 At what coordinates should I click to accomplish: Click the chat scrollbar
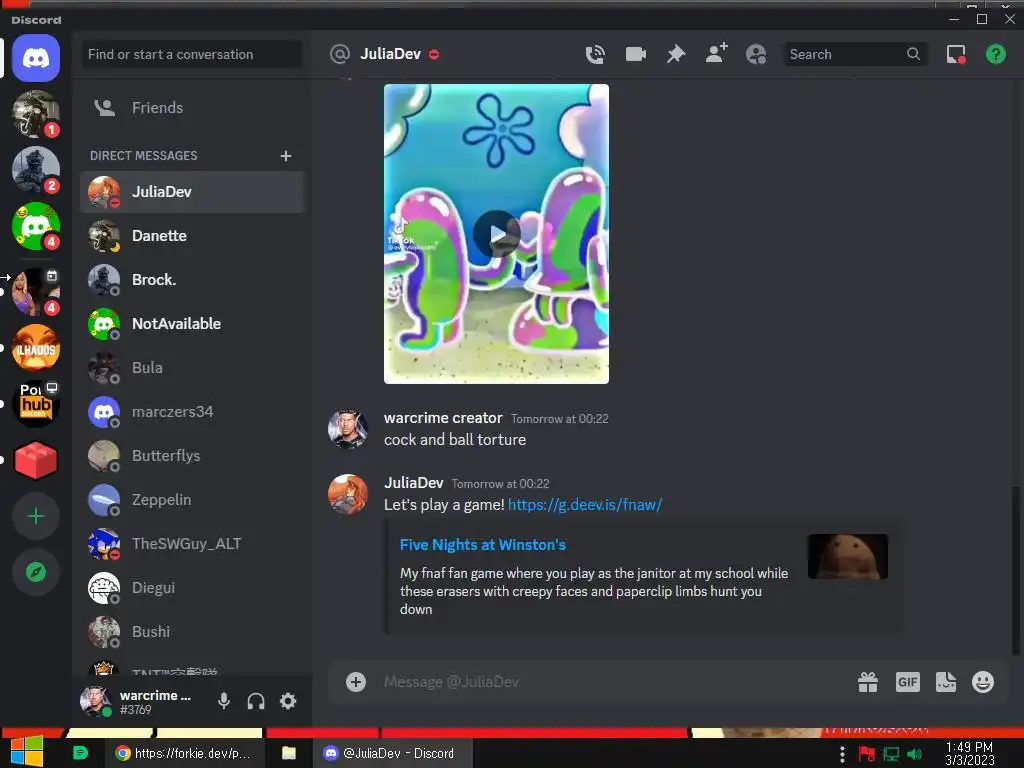point(1015,569)
